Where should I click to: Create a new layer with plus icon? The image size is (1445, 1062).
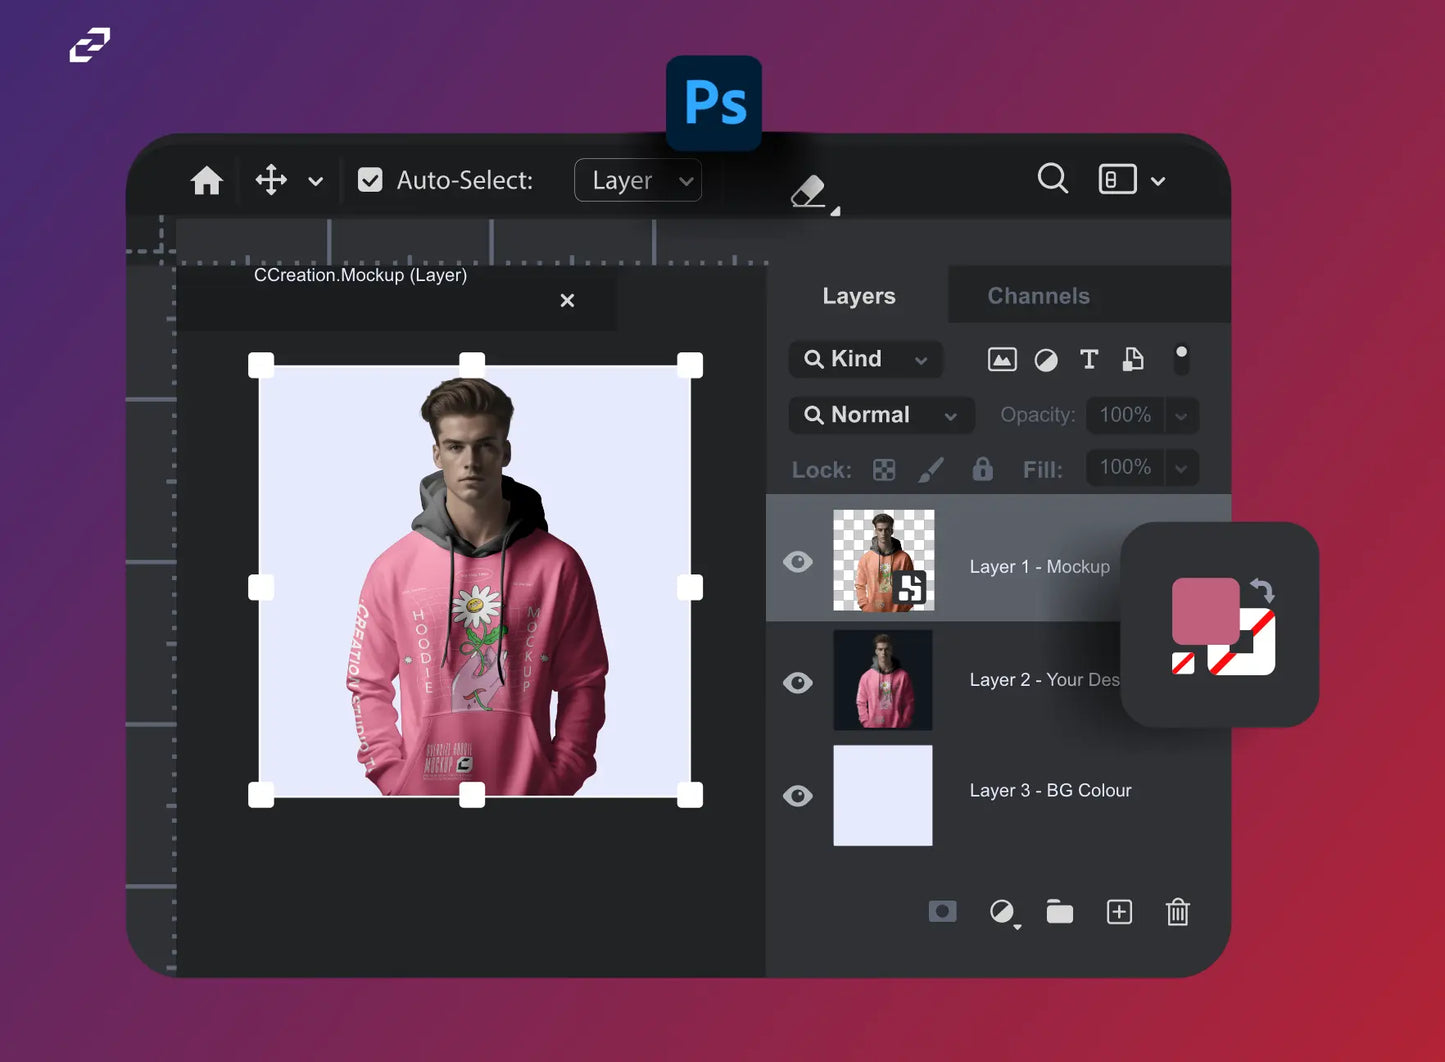(1119, 912)
